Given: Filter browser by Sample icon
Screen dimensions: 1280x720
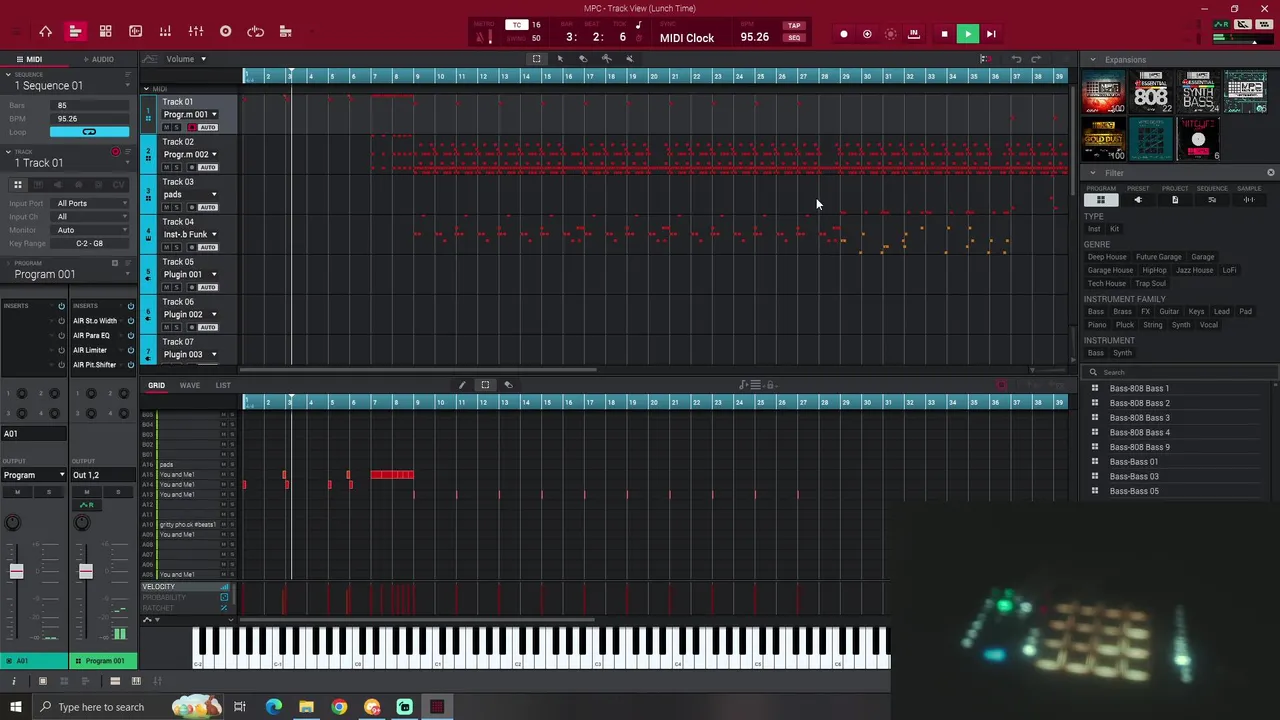Looking at the screenshot, I should [1249, 200].
